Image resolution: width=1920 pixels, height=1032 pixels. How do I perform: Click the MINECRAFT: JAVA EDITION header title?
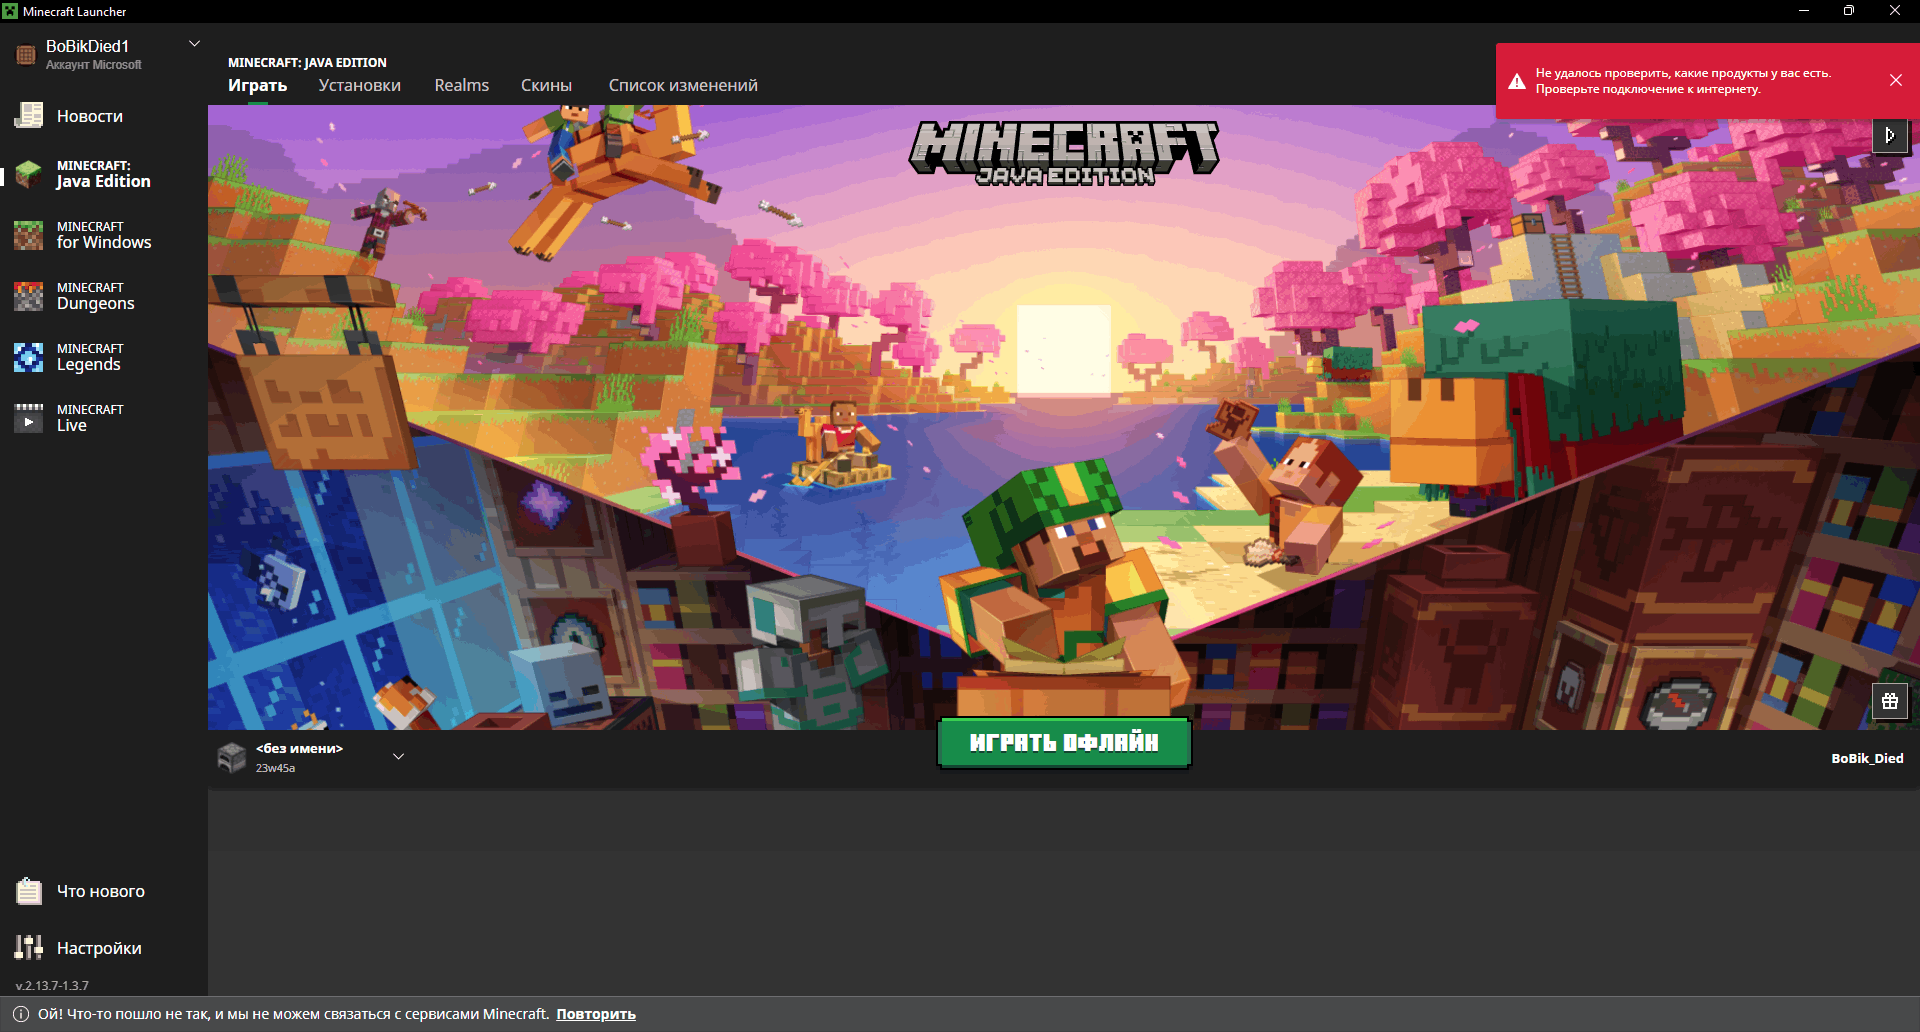tap(307, 62)
